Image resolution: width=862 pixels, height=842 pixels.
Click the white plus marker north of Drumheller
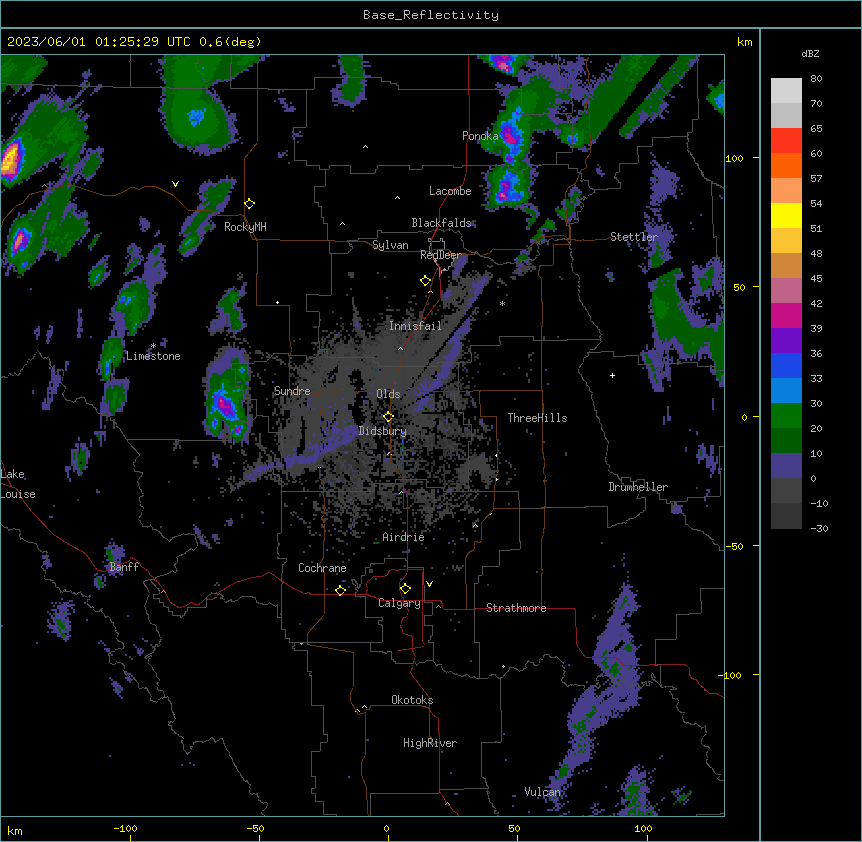click(612, 375)
